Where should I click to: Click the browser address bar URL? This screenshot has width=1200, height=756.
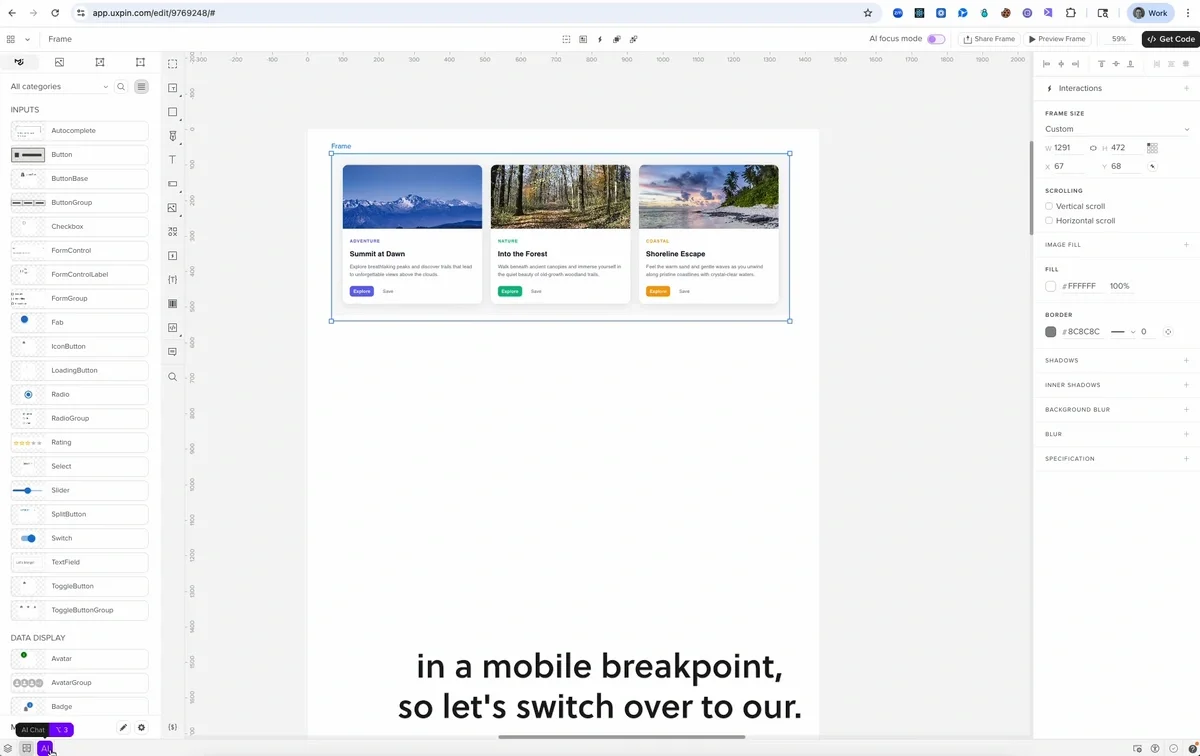click(154, 13)
